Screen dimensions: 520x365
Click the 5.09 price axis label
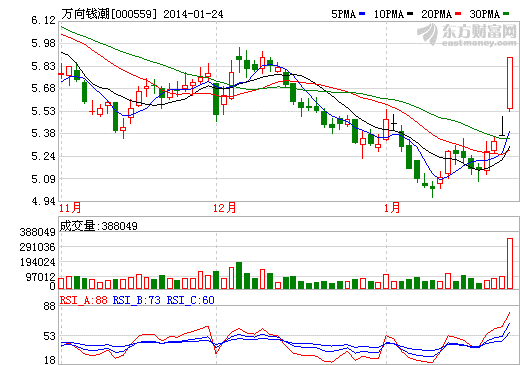(43, 179)
